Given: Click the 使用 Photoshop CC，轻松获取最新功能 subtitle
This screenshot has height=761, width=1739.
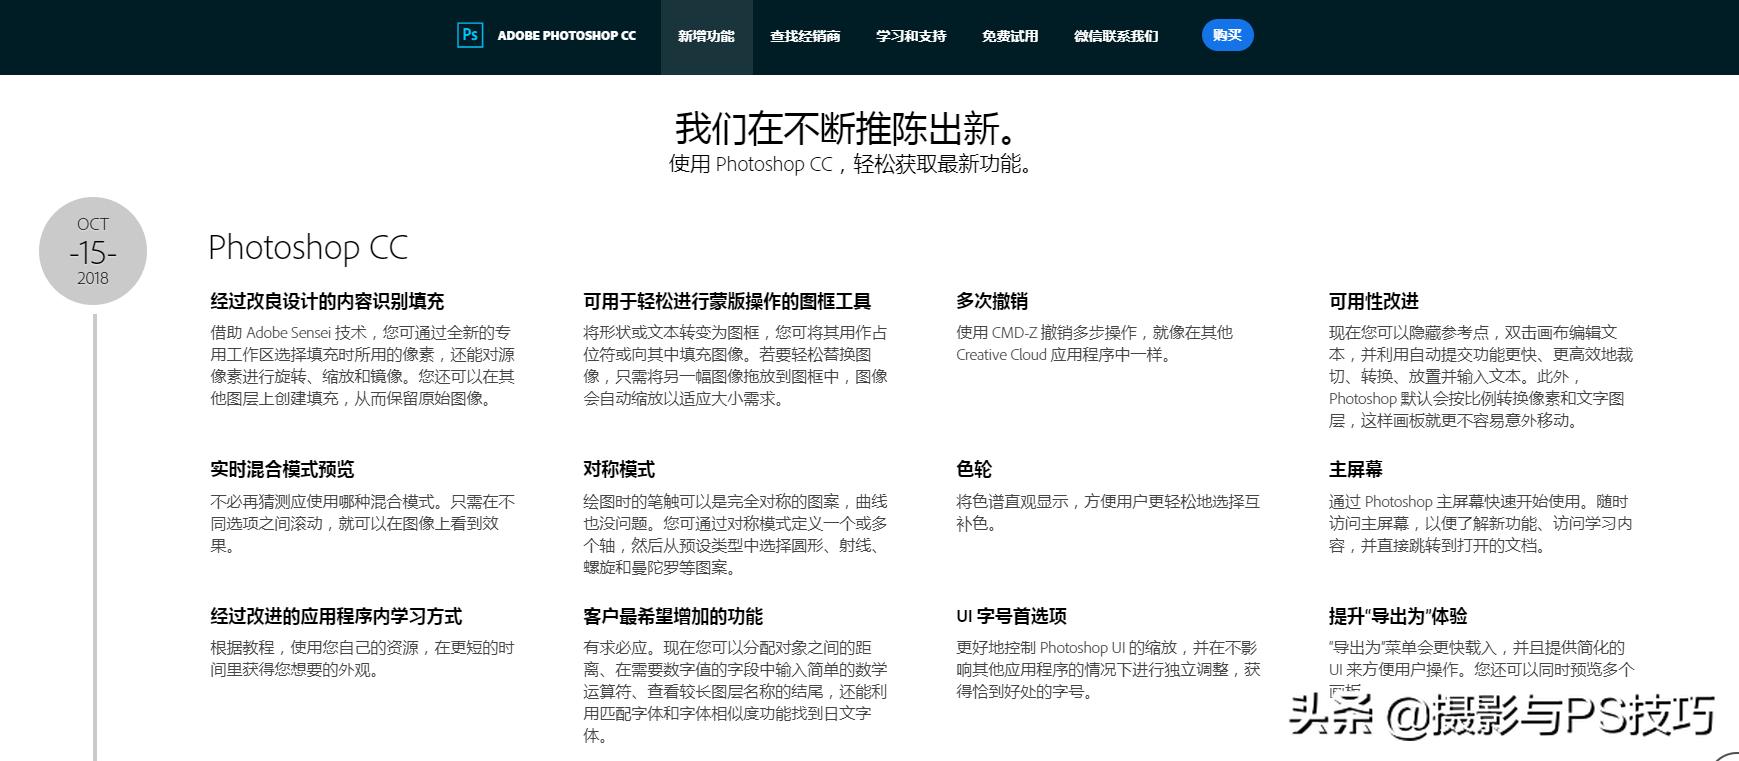Looking at the screenshot, I should (x=850, y=164).
